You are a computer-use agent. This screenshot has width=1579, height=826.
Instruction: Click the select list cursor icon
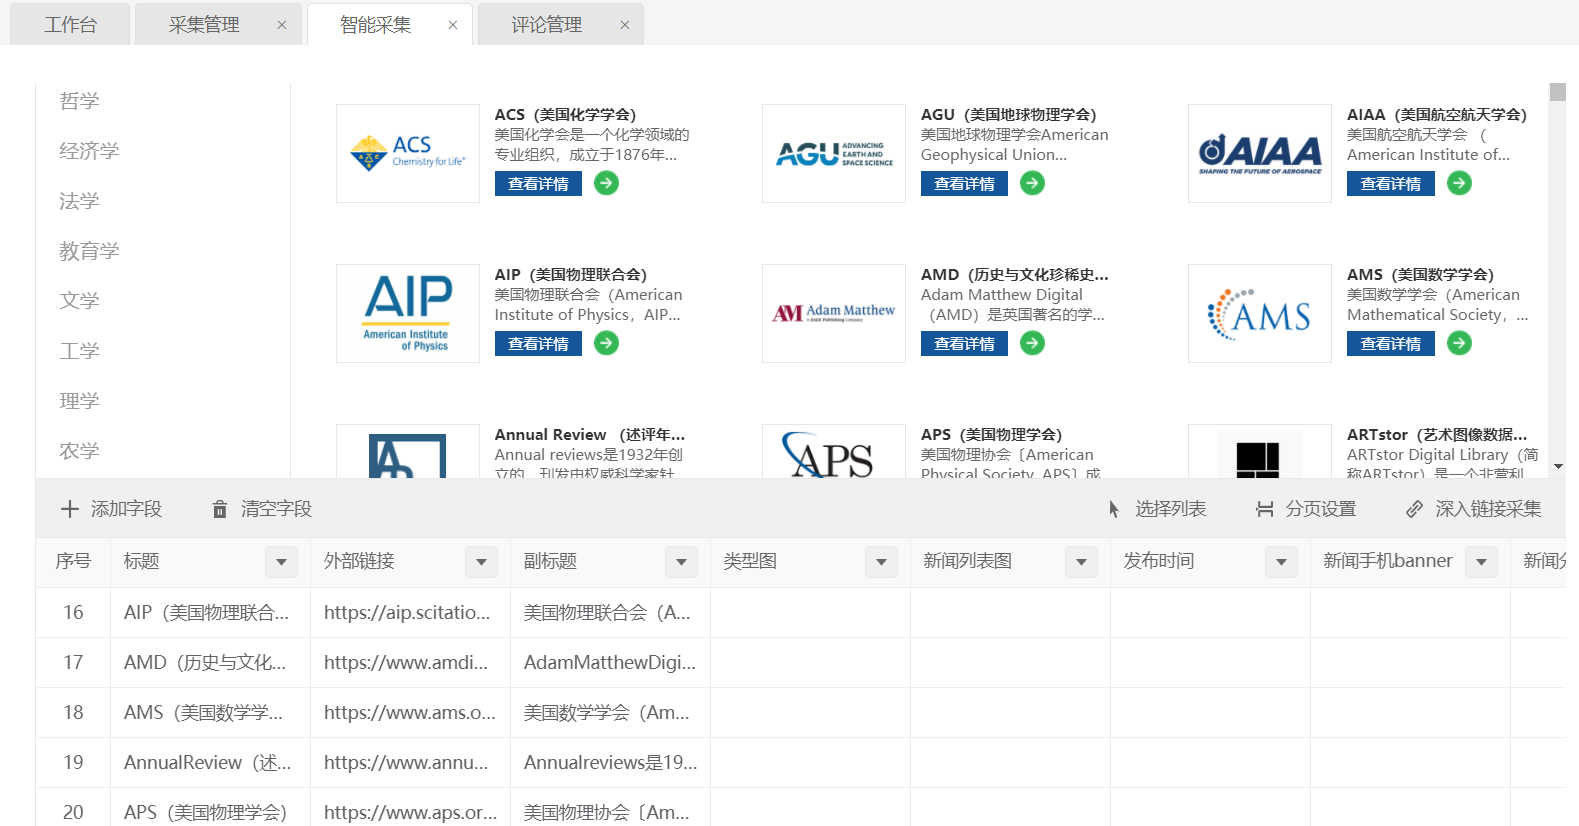(x=1114, y=509)
